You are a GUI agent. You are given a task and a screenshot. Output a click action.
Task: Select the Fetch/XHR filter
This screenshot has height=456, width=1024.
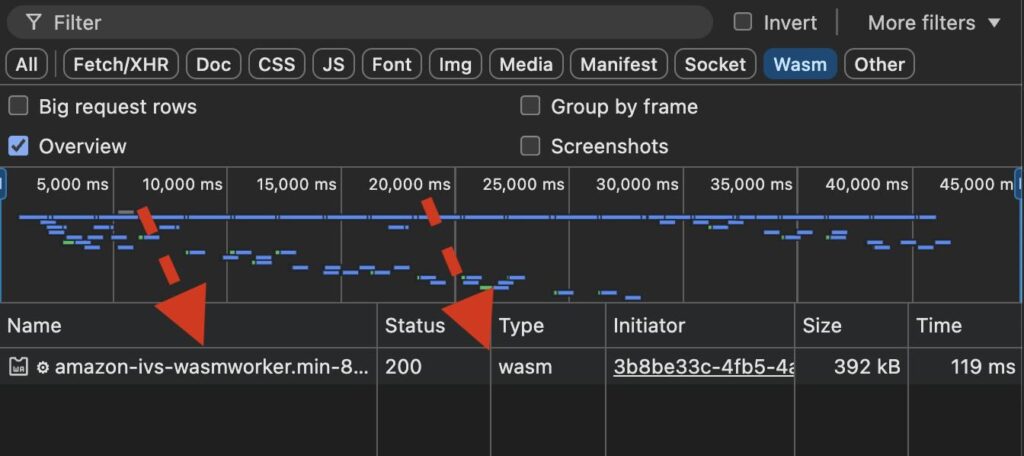point(121,64)
